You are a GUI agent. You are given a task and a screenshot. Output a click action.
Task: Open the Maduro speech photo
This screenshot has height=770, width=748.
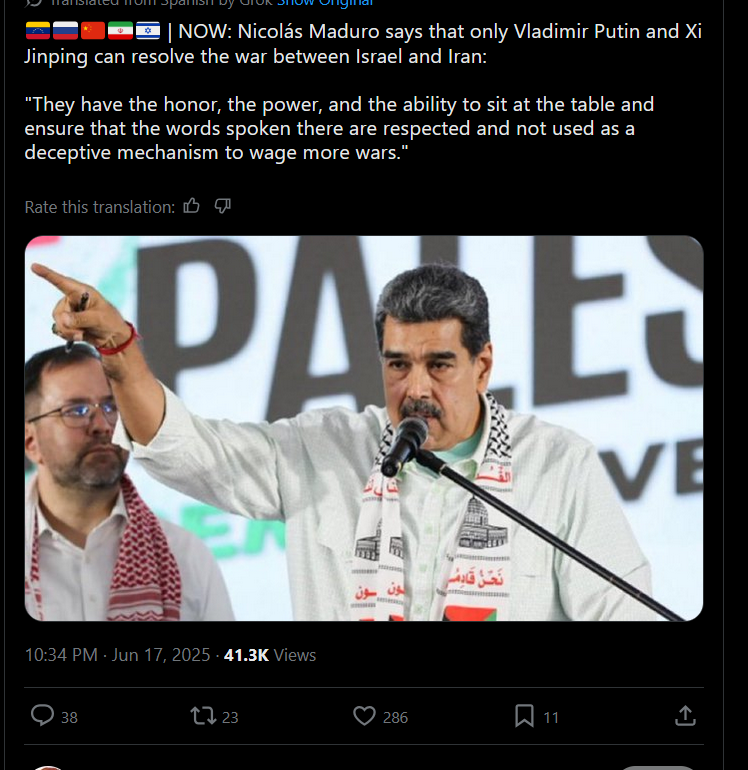pyautogui.click(x=364, y=428)
